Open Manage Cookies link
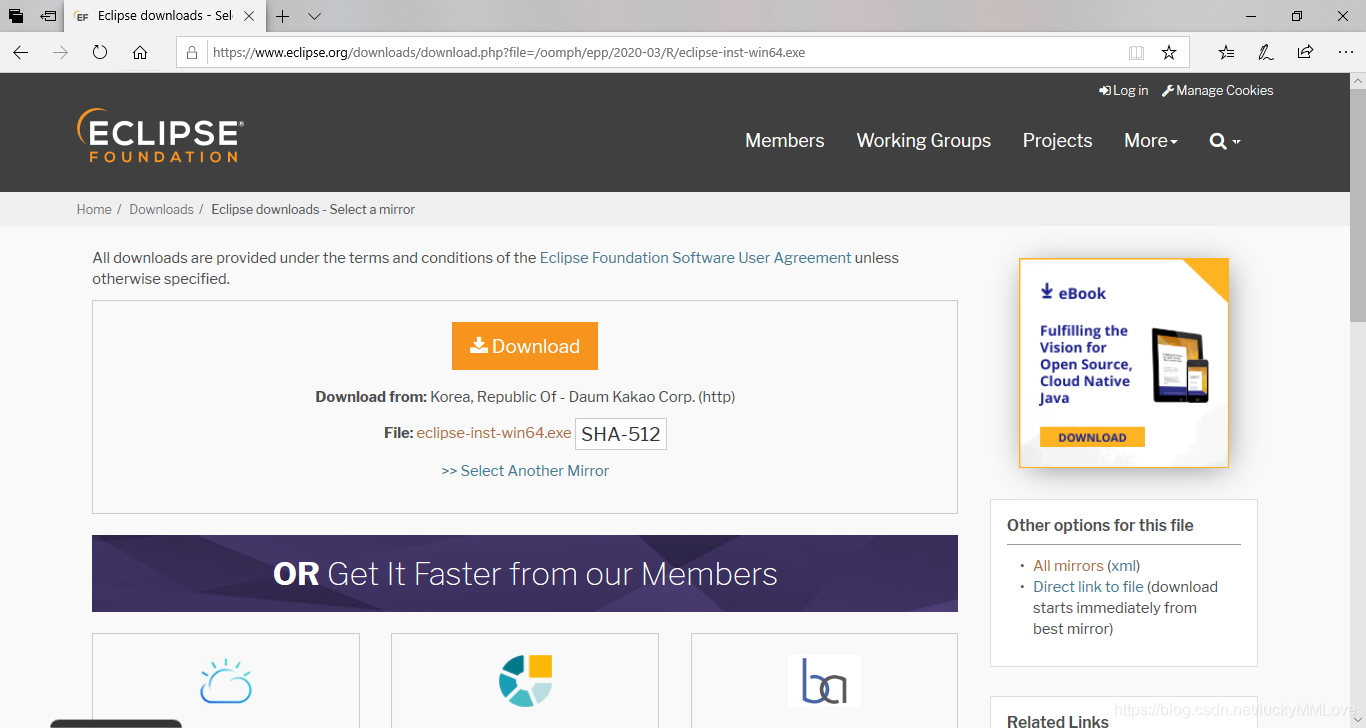This screenshot has height=728, width=1366. click(x=1217, y=90)
